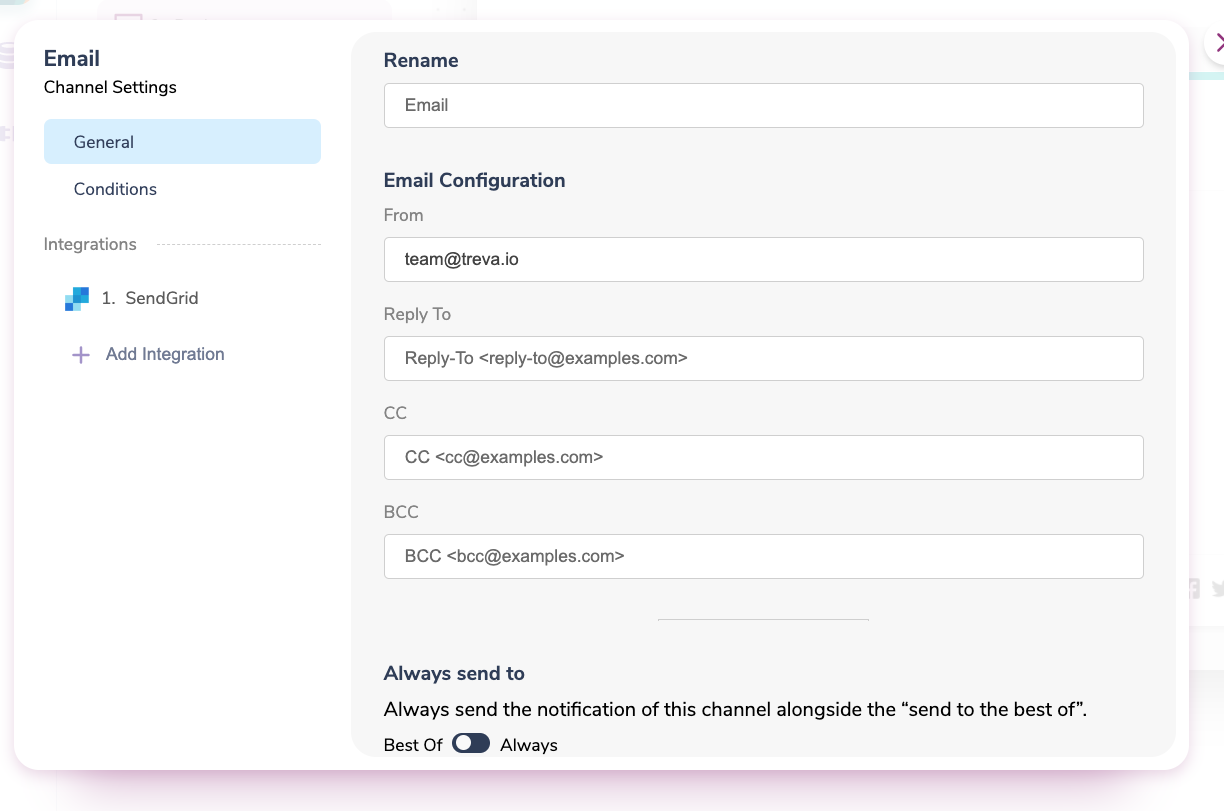Image resolution: width=1224 pixels, height=811 pixels.
Task: Select the From field showing team@treva.io
Action: click(763, 259)
